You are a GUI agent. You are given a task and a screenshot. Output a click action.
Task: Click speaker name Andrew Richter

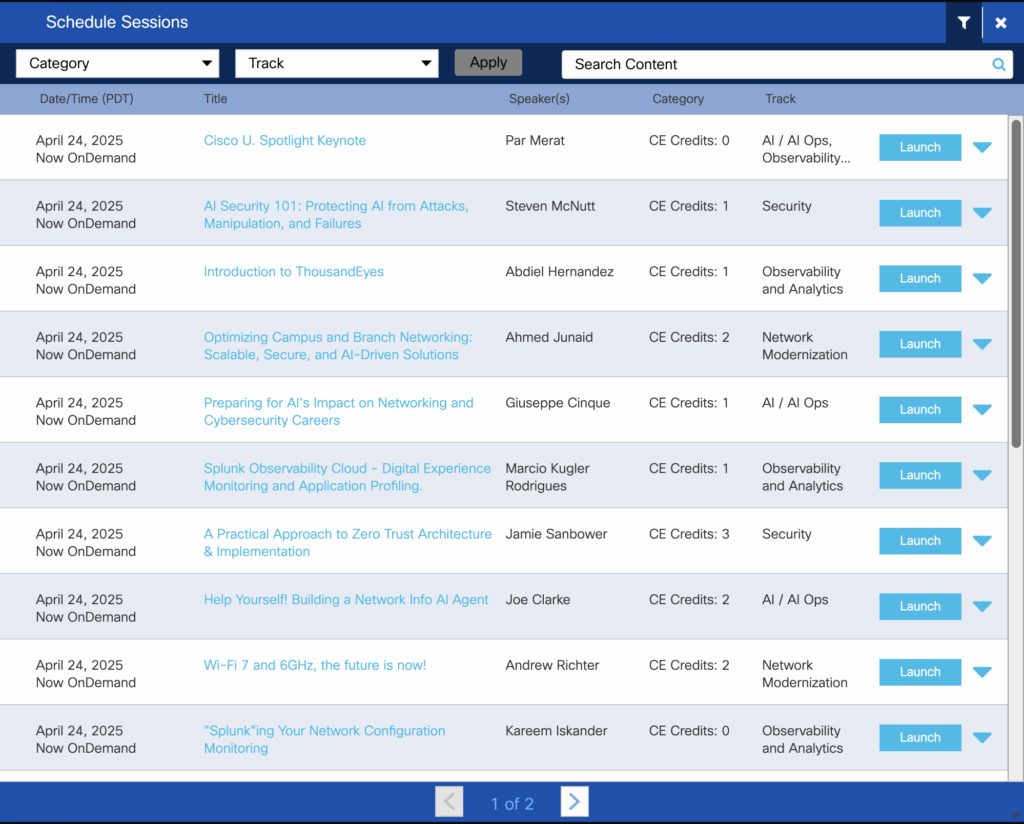[552, 665]
